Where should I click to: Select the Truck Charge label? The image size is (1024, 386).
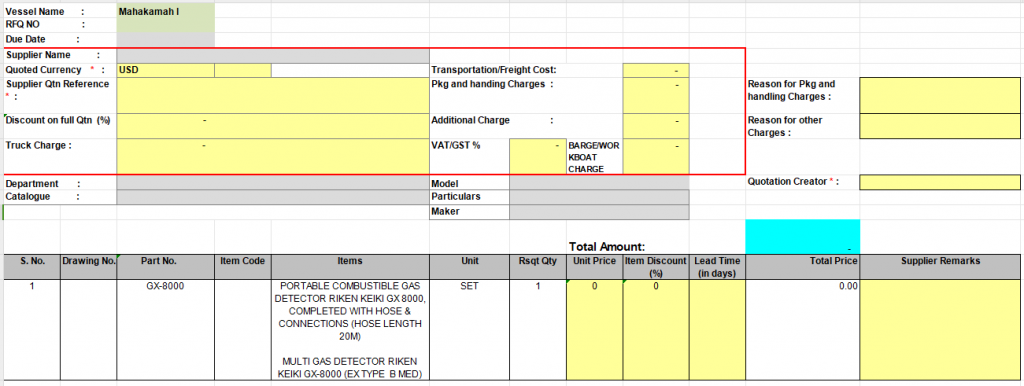click(39, 145)
